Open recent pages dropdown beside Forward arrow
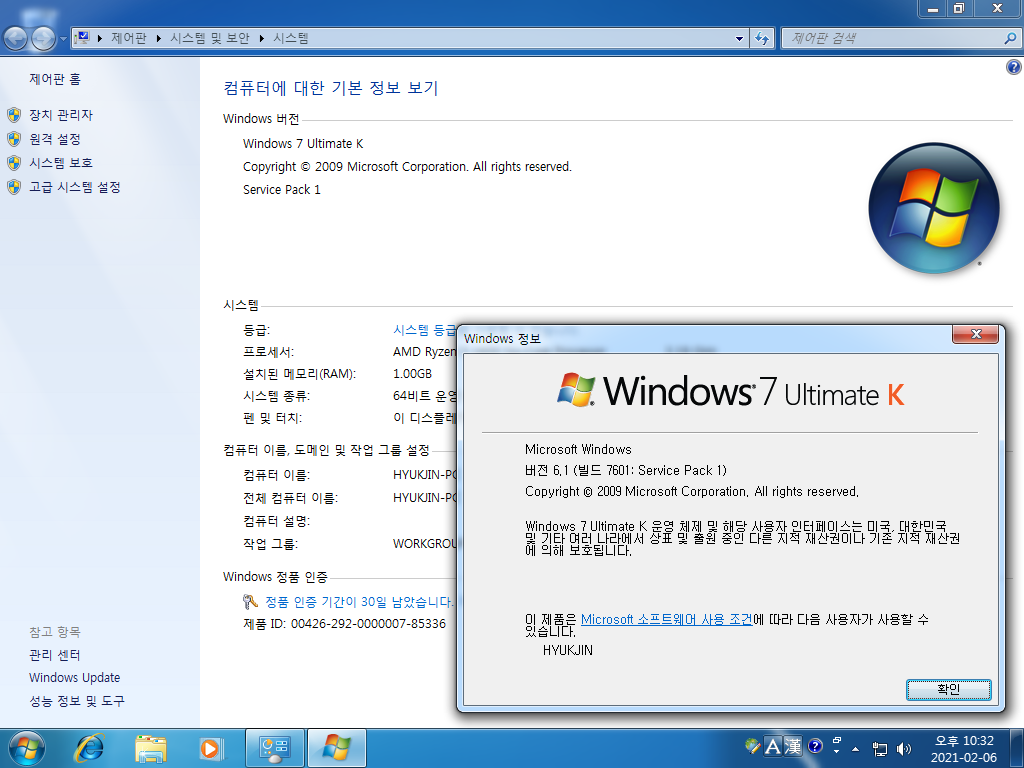1024x768 pixels. coord(63,39)
